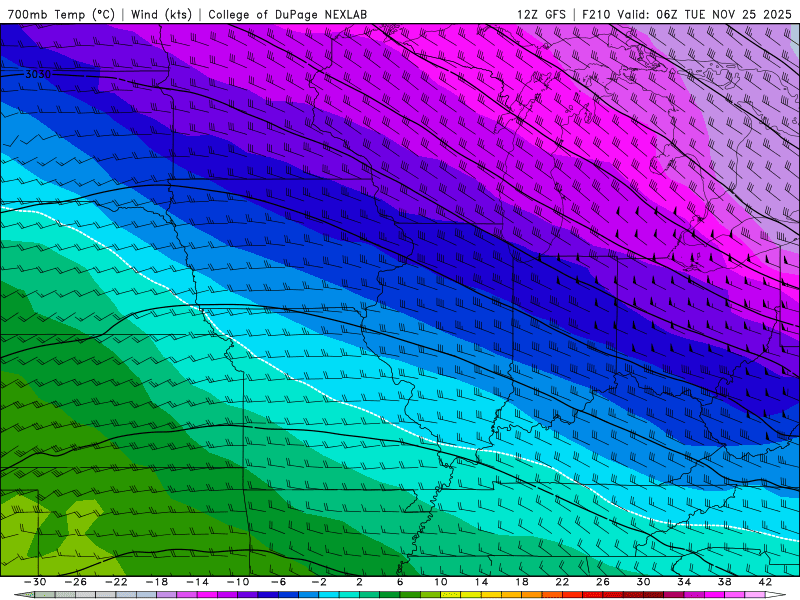Viewport: 800px width, 600px height.
Task: Click the '30' color scale label
Action: (x=643, y=582)
